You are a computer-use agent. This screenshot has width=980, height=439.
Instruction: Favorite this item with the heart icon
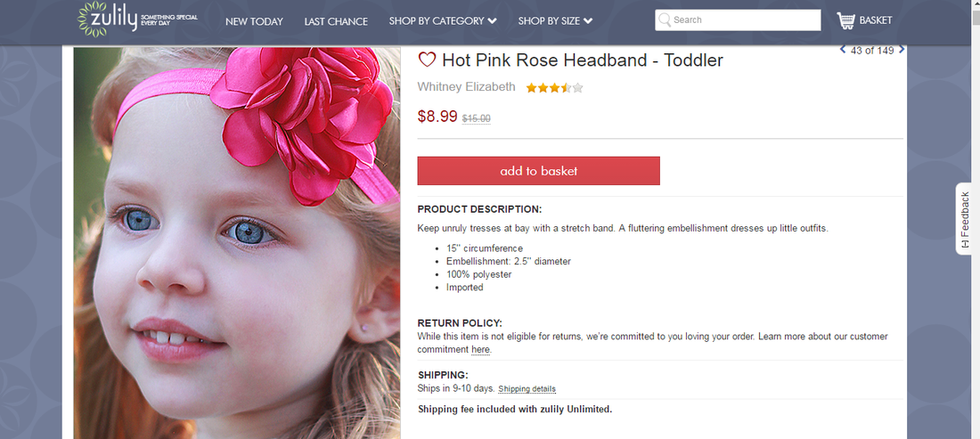(427, 60)
